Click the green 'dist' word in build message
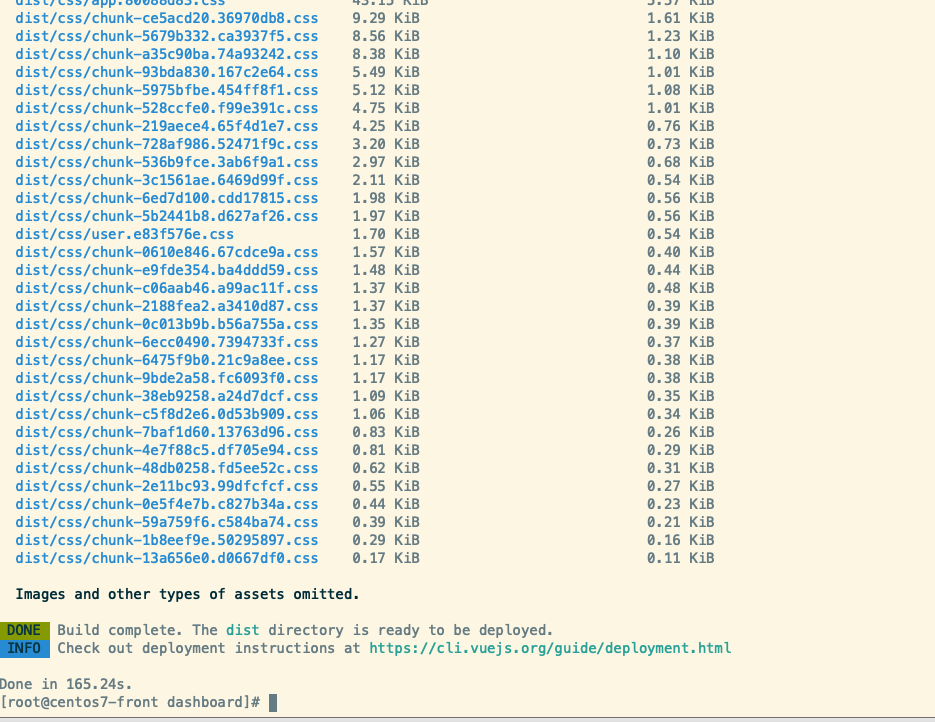The height and width of the screenshot is (722, 935). [x=242, y=630]
